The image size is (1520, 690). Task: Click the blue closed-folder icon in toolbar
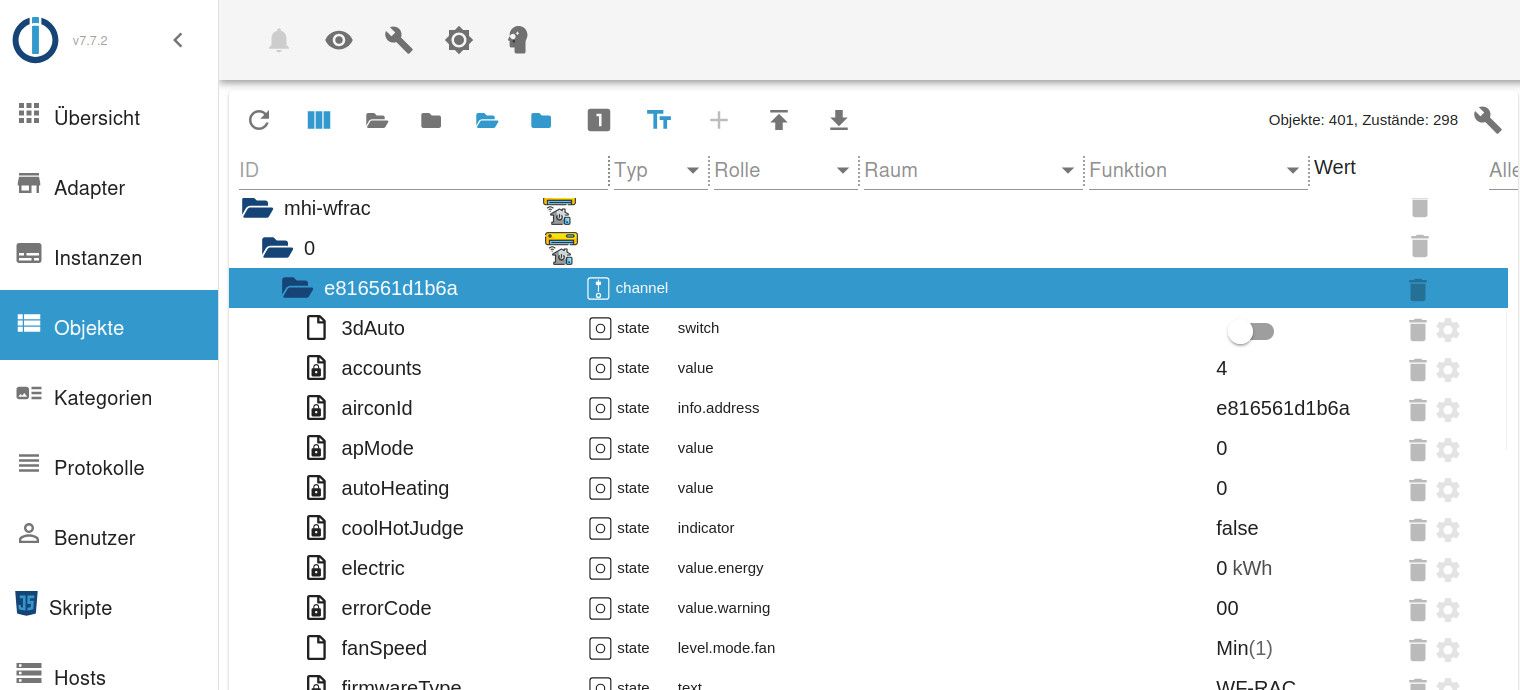point(541,120)
